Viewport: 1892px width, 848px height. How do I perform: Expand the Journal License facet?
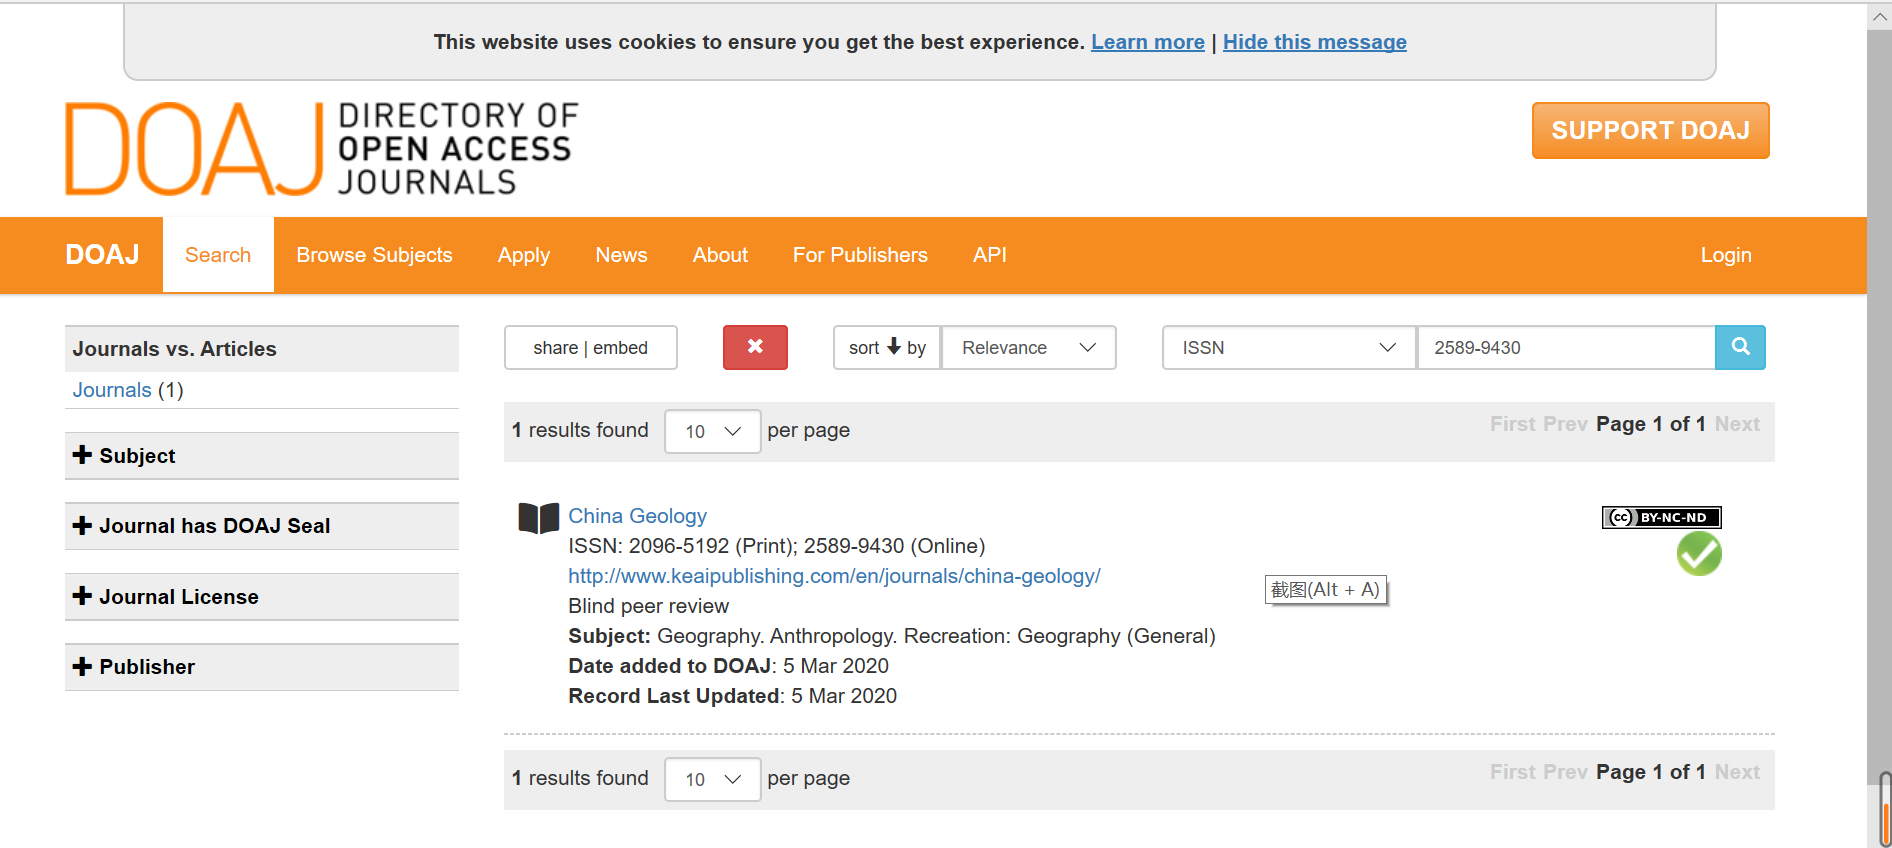pos(262,597)
